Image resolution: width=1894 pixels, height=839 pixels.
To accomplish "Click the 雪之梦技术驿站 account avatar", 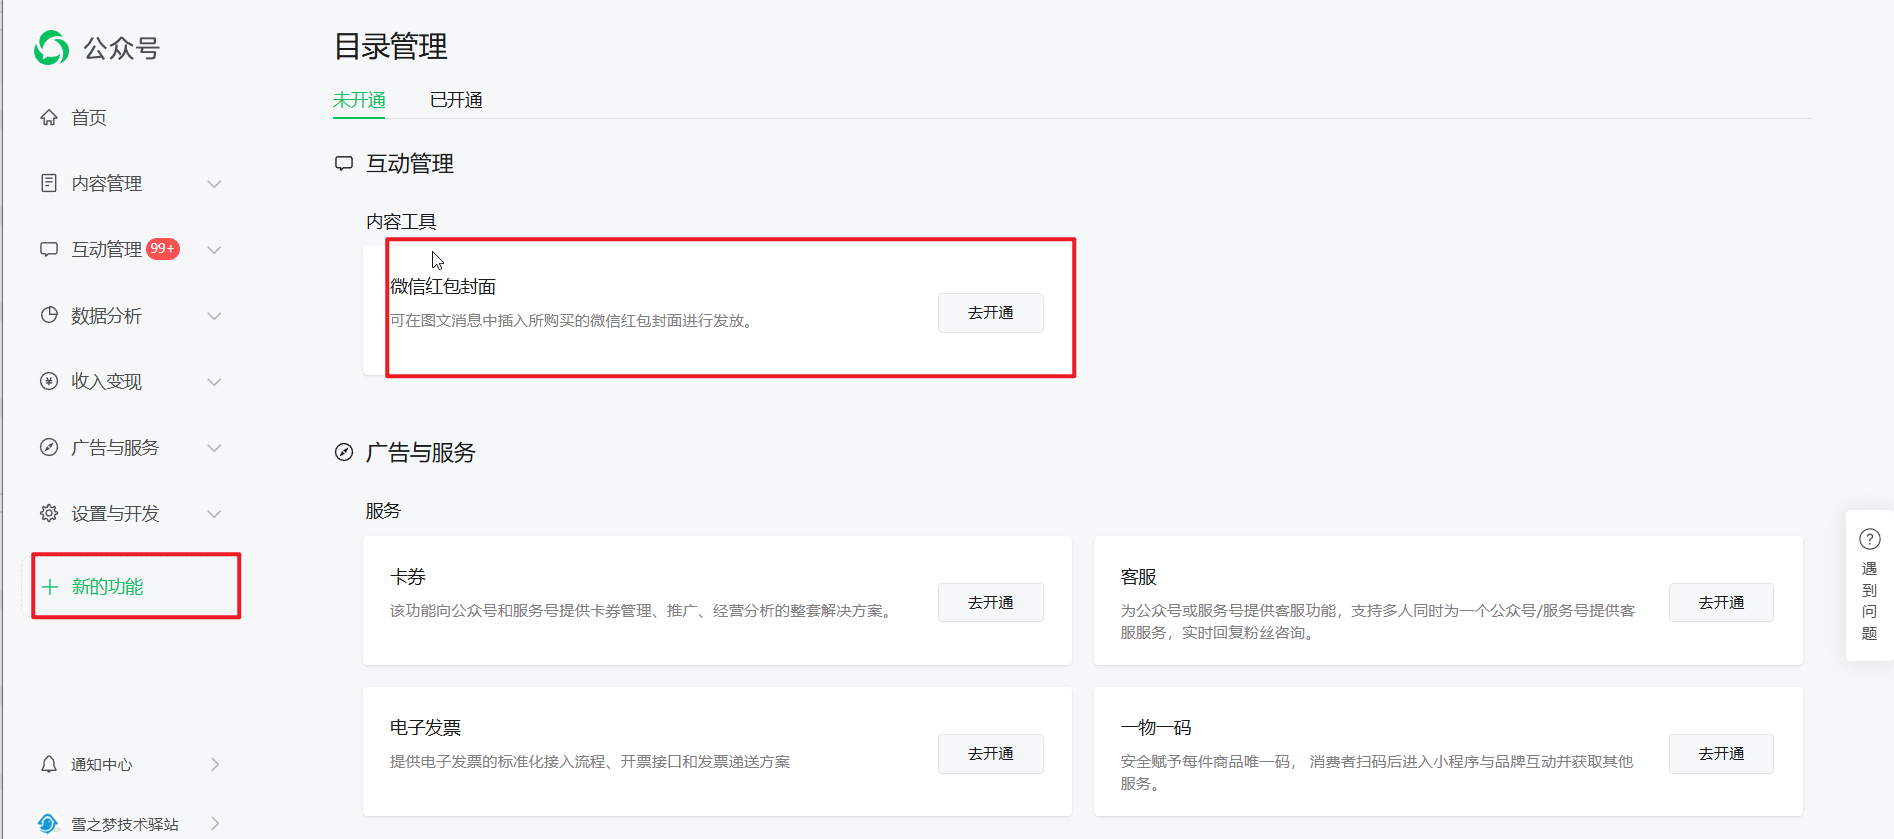I will point(48,823).
